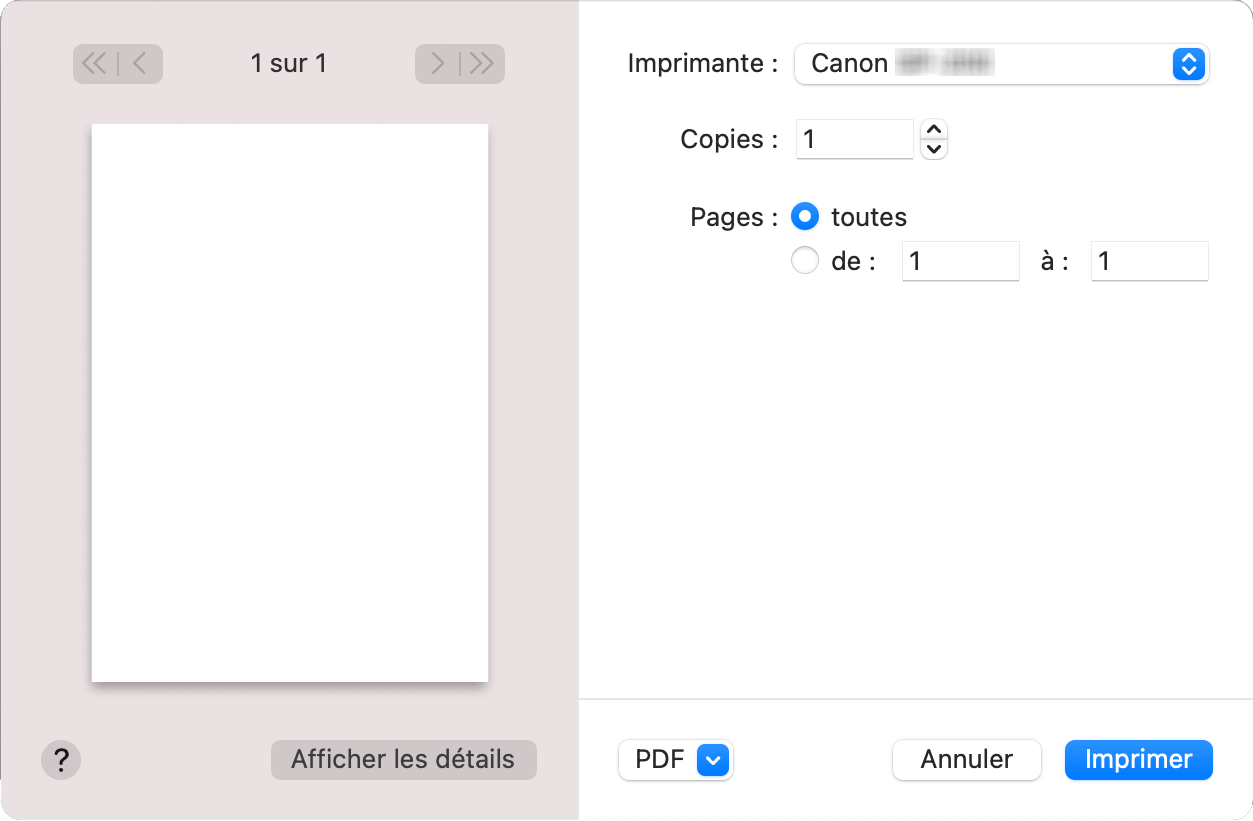Select the 'toutes' pages radio button

point(805,216)
